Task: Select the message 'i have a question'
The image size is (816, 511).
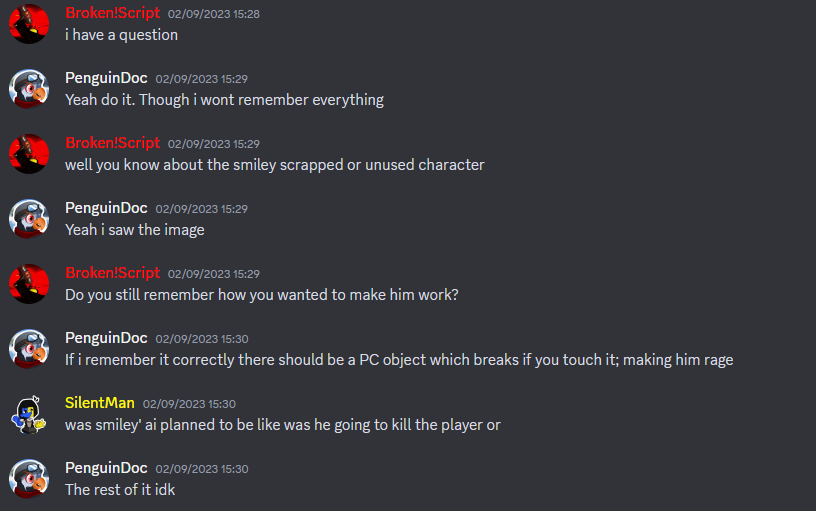Action: click(121, 35)
